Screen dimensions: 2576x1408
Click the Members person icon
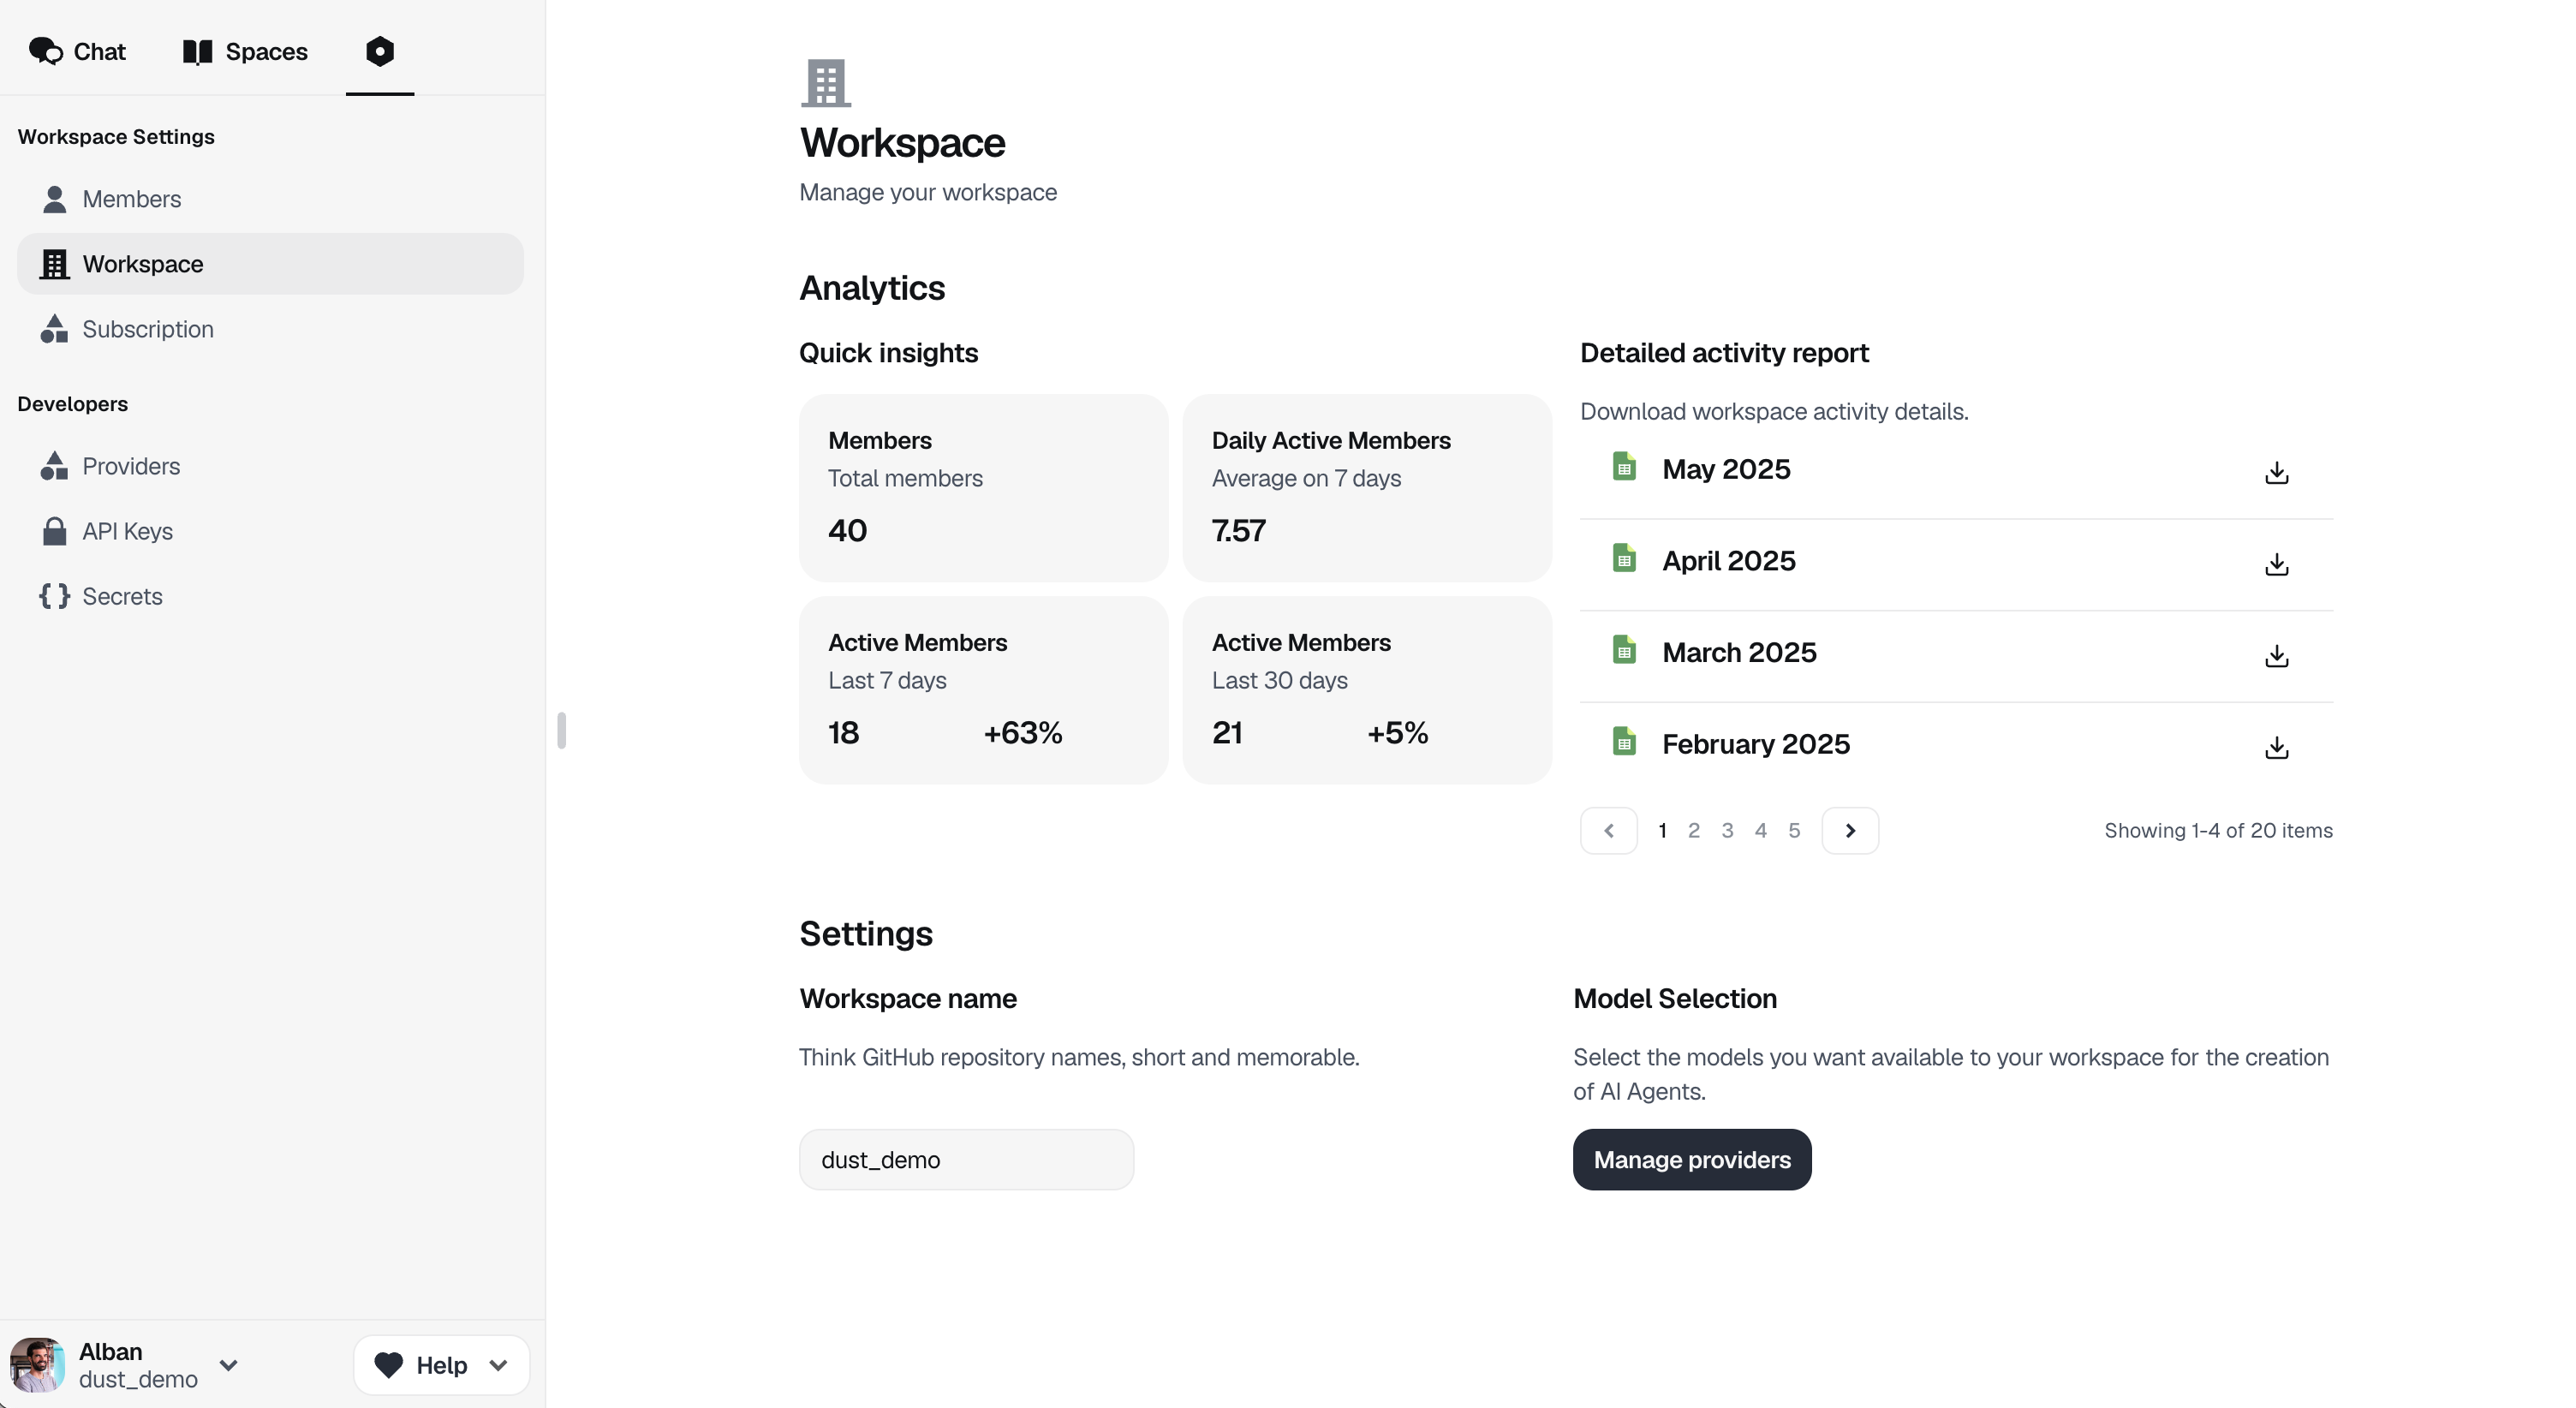point(55,199)
